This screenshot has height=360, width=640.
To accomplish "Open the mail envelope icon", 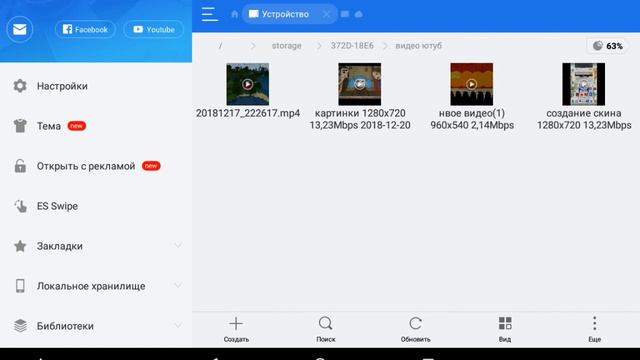I will [20, 29].
